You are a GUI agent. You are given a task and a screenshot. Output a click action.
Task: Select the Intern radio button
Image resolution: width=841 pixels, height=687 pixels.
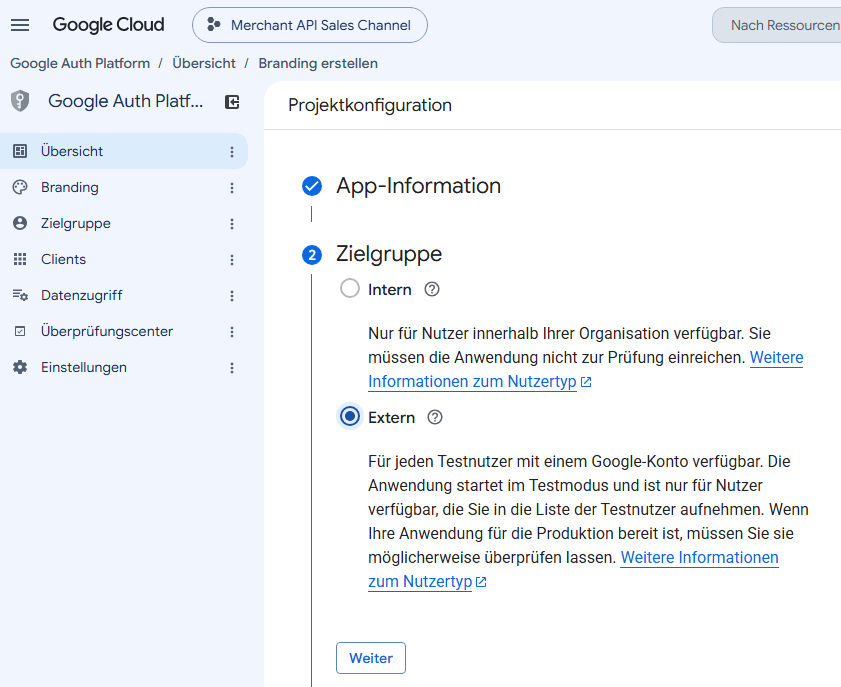click(350, 289)
